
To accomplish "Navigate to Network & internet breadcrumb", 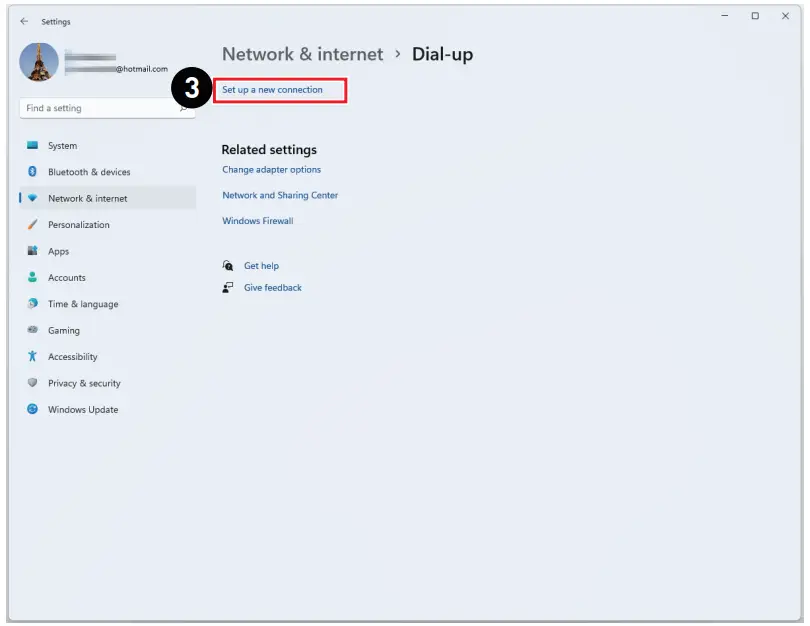I will point(302,54).
